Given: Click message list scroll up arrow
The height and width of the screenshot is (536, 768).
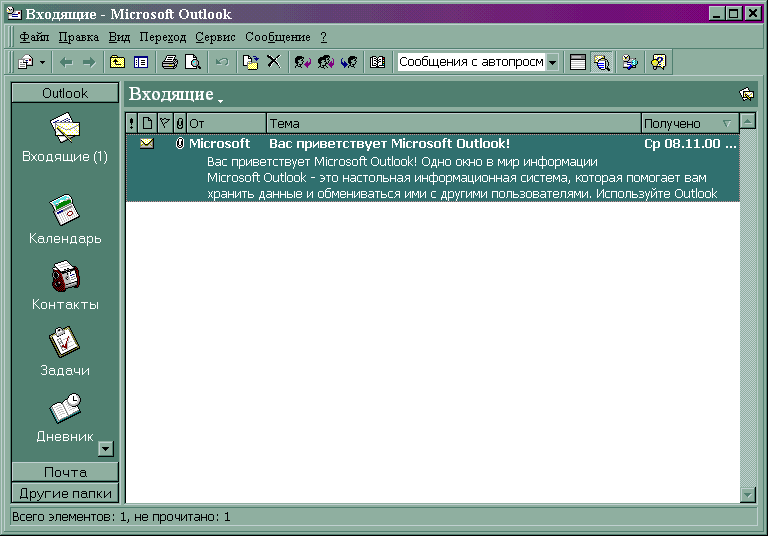Looking at the screenshot, I should 747,121.
